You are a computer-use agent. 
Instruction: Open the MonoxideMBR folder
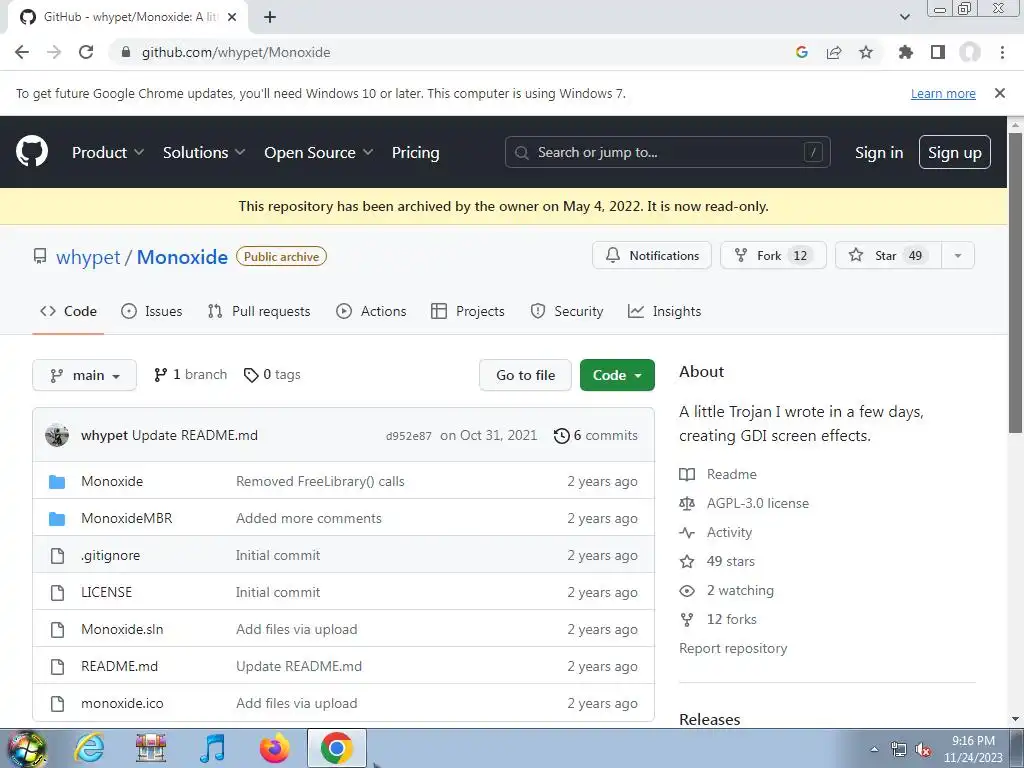[127, 519]
